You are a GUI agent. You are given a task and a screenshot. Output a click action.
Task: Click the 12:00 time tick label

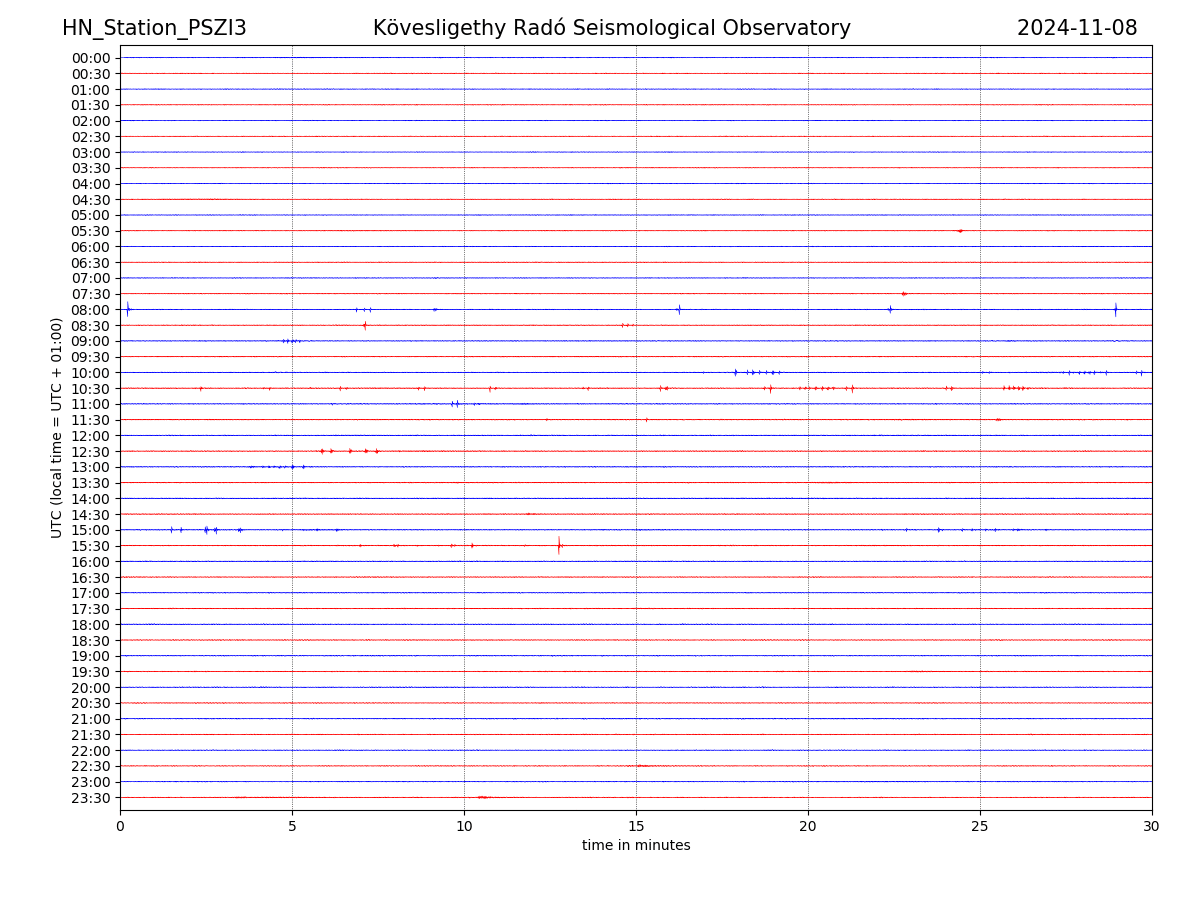[x=91, y=436]
